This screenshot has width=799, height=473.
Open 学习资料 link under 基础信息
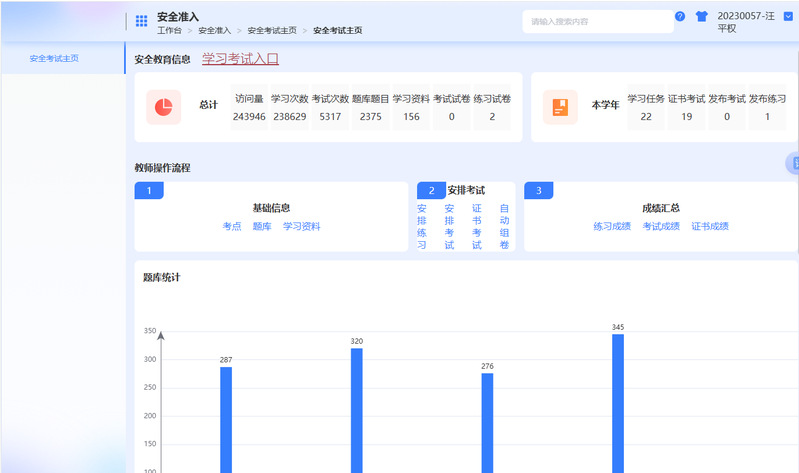tap(301, 227)
